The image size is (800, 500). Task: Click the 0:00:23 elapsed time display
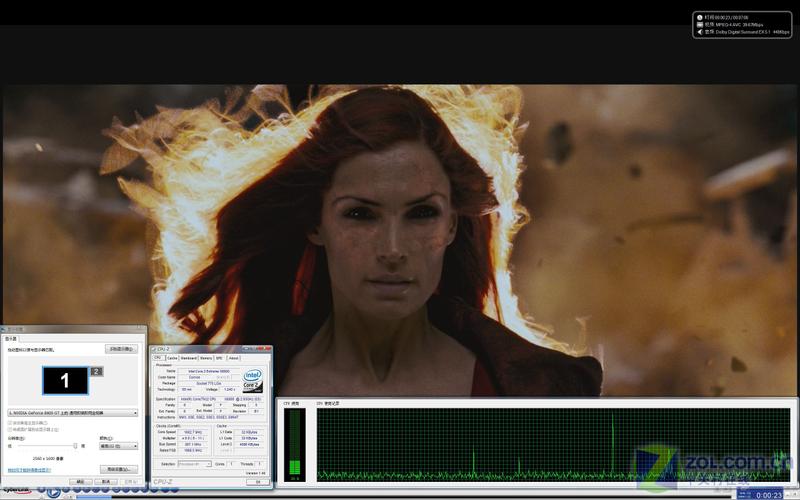pos(768,495)
